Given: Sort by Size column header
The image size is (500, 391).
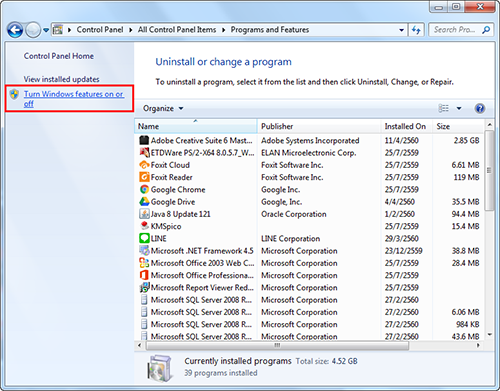Looking at the screenshot, I should click(458, 126).
